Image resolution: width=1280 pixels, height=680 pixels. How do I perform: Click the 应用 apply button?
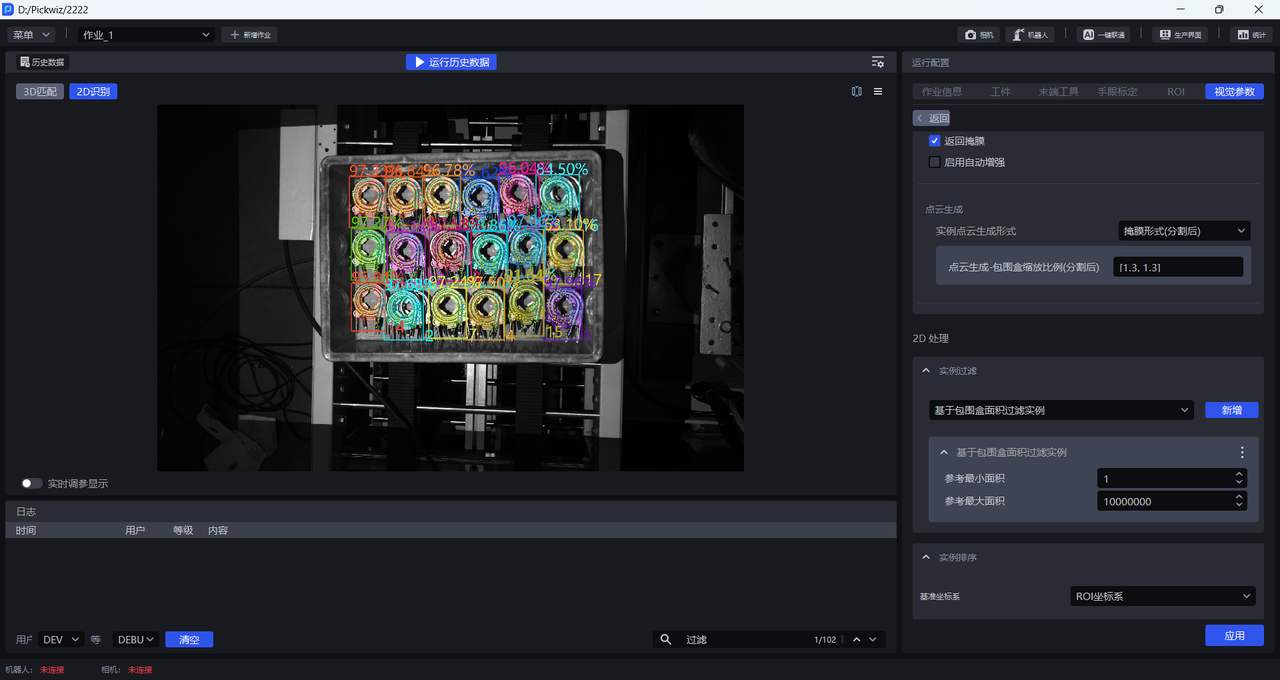(1234, 636)
